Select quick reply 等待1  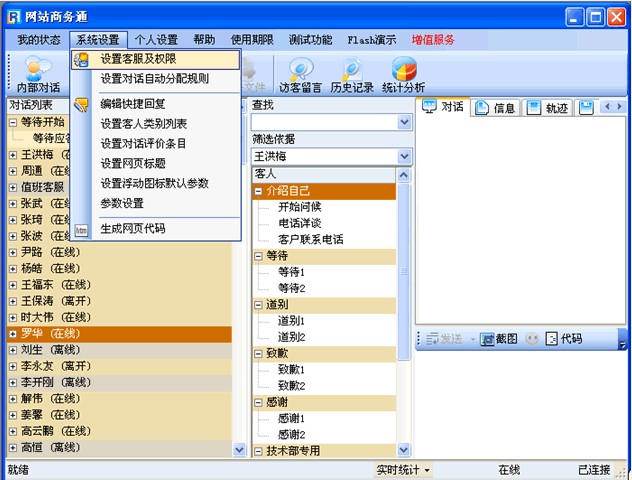coord(291,272)
